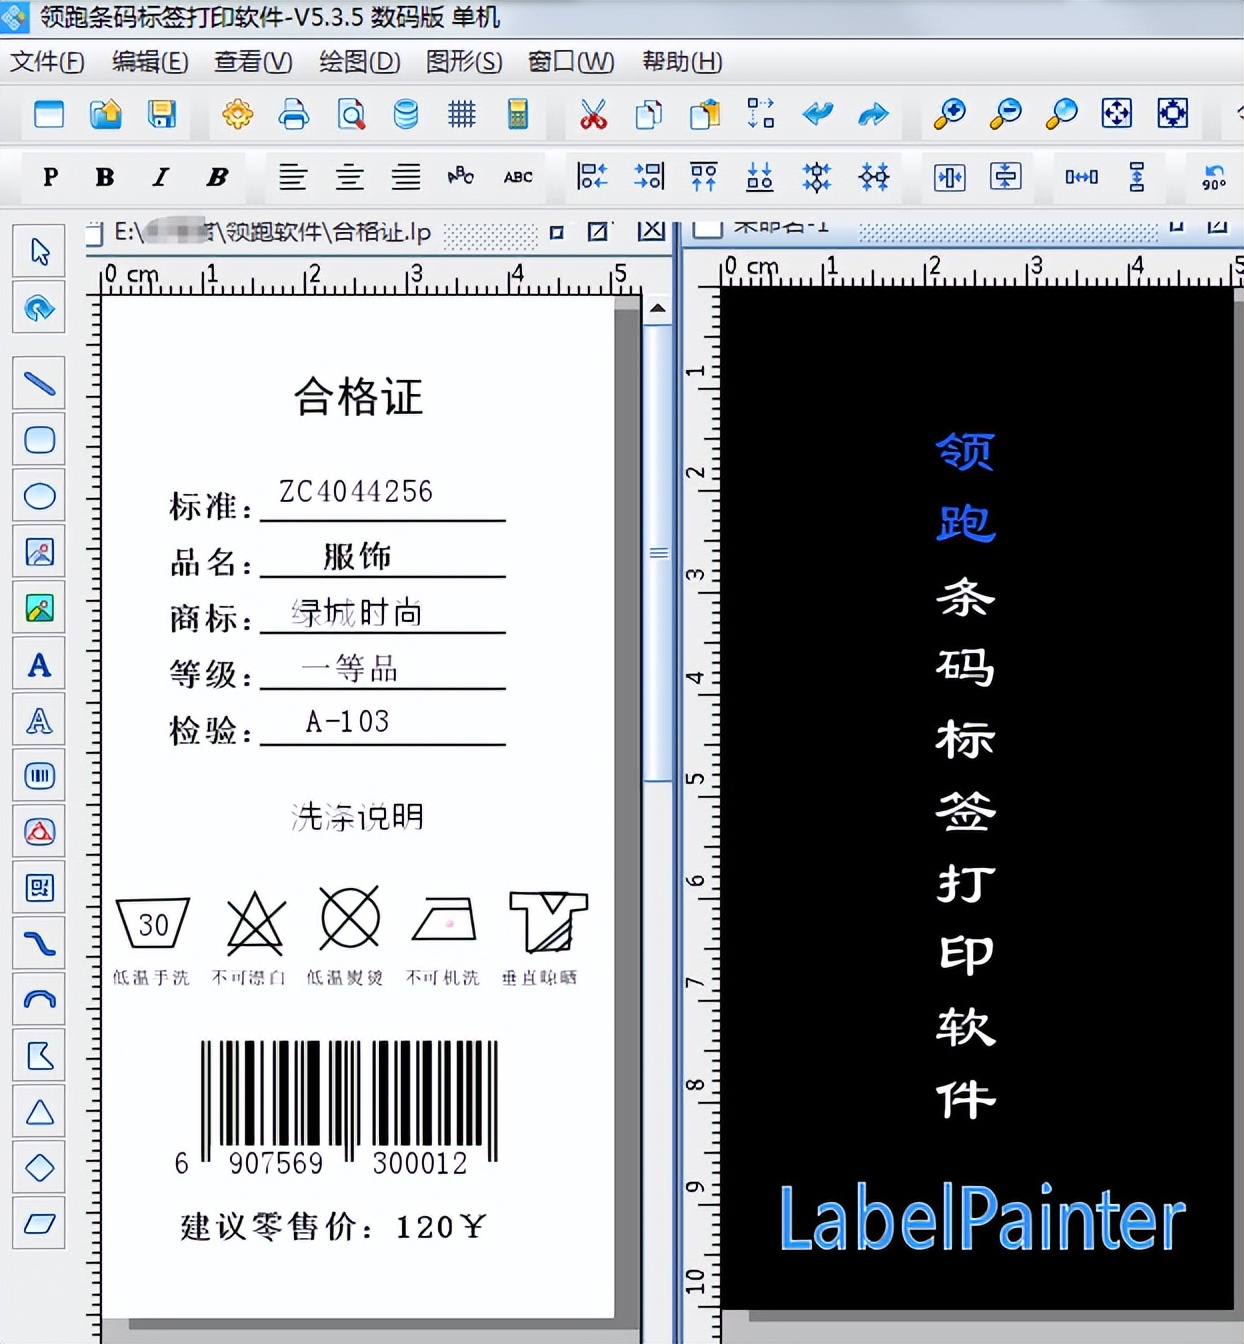Rotate the selected object 90 degrees

(x=1213, y=178)
